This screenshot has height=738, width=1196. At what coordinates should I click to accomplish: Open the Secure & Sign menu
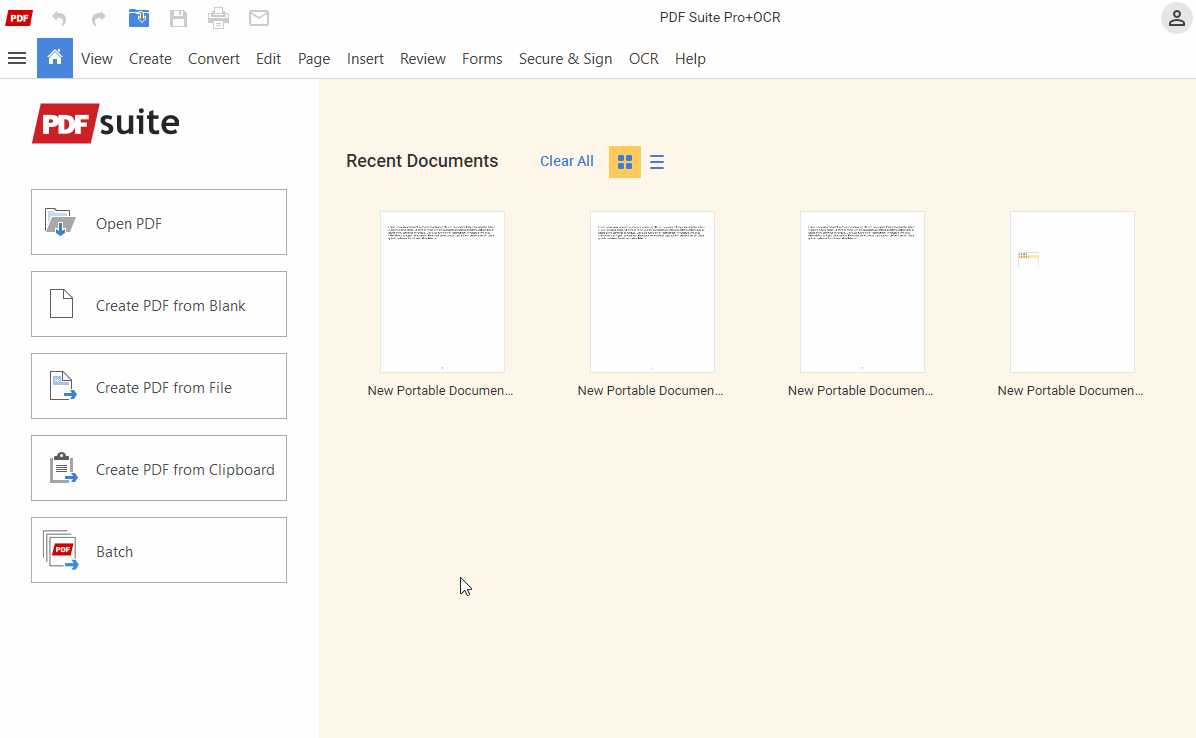click(x=565, y=59)
